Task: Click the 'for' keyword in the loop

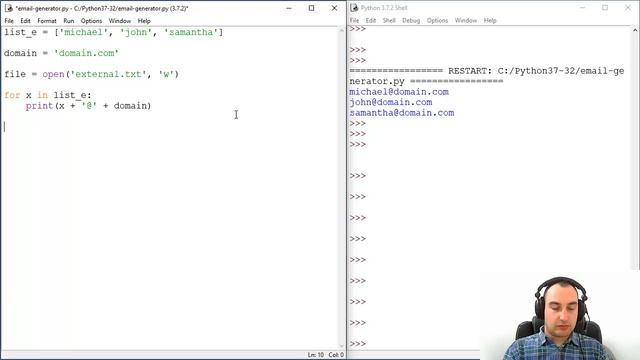Action: (12, 95)
